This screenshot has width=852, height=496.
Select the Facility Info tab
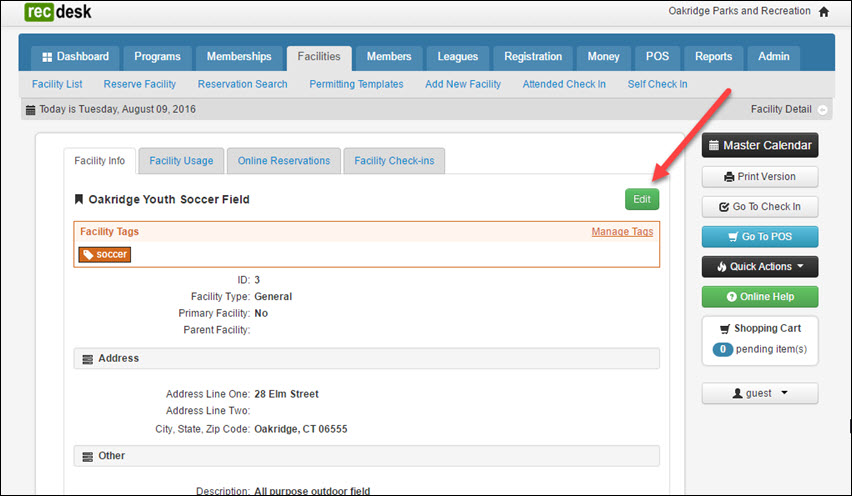(99, 161)
